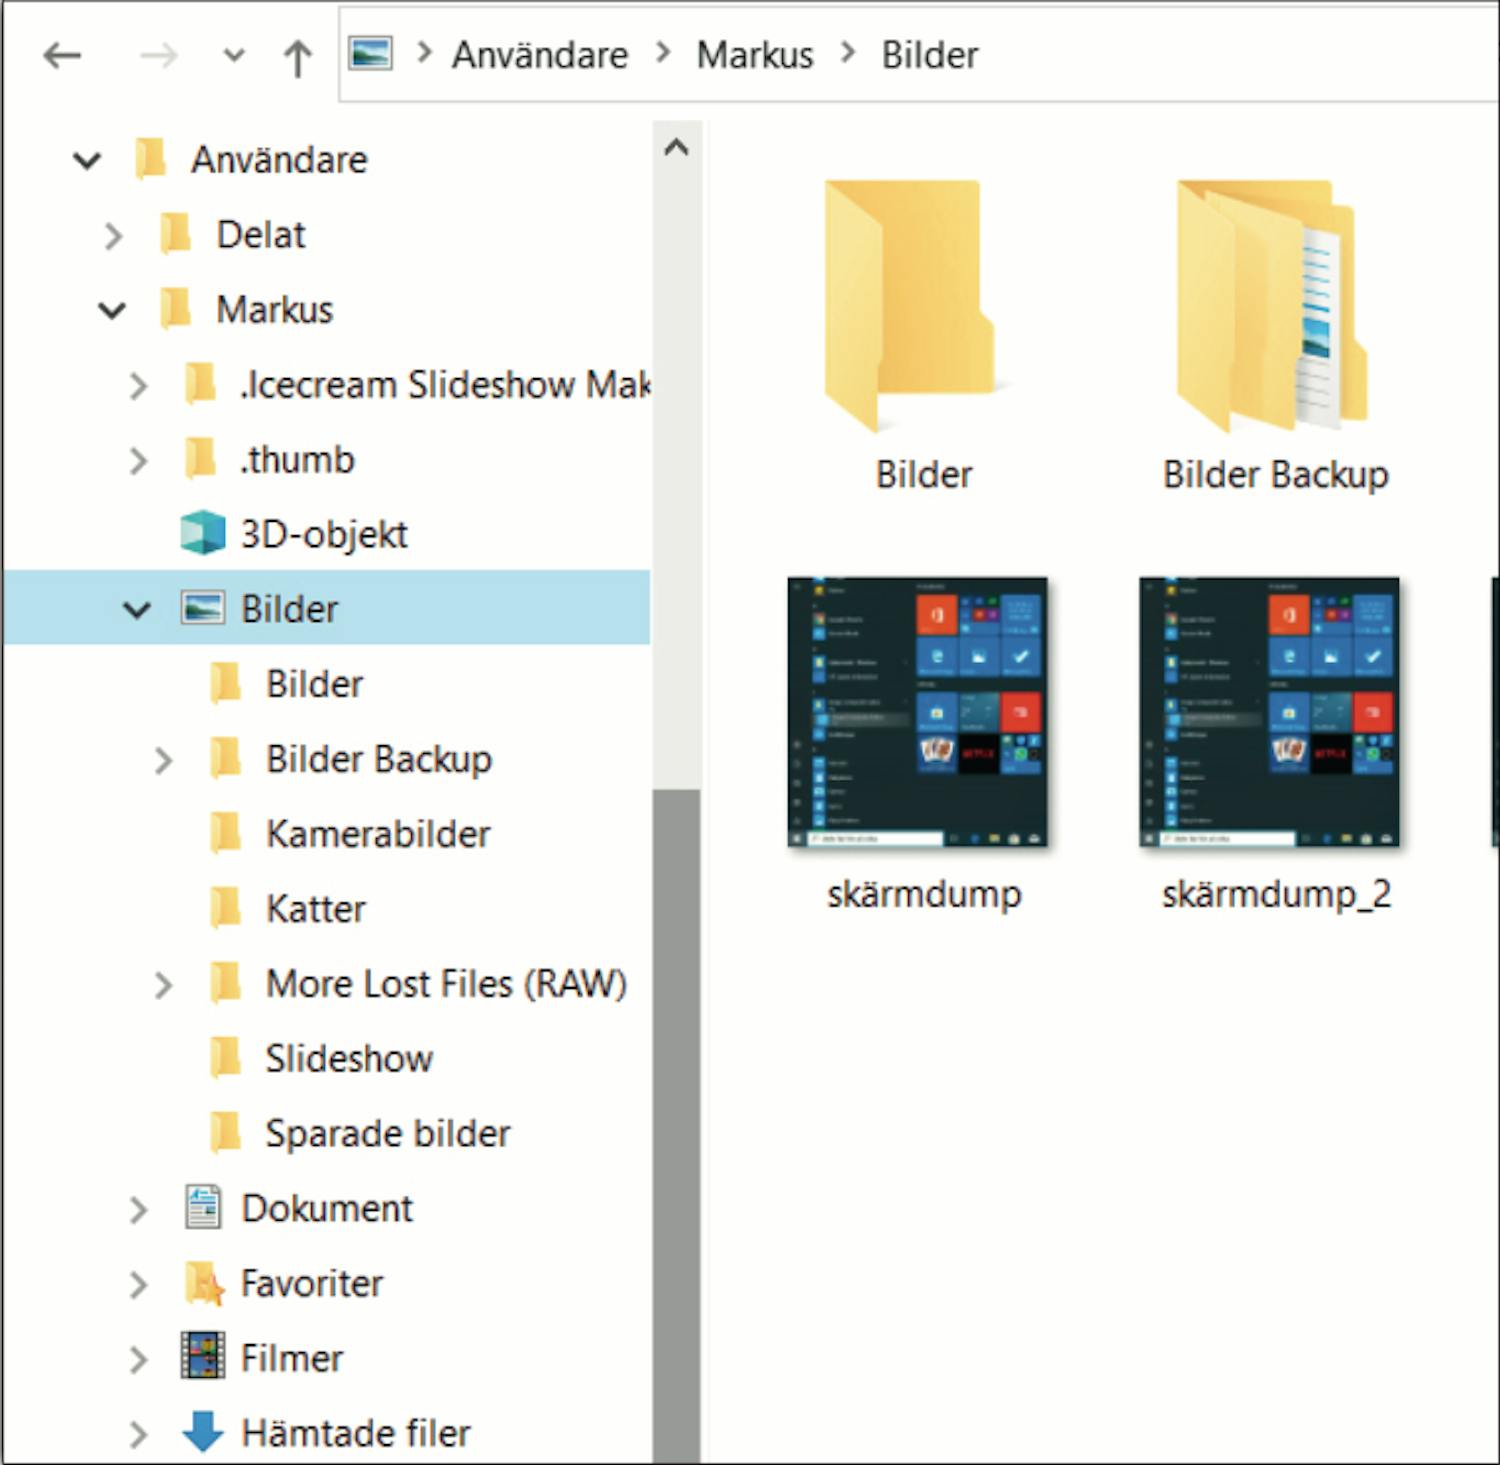Viewport: 1500px width, 1465px height.
Task: Go up one folder level
Action: tap(297, 57)
